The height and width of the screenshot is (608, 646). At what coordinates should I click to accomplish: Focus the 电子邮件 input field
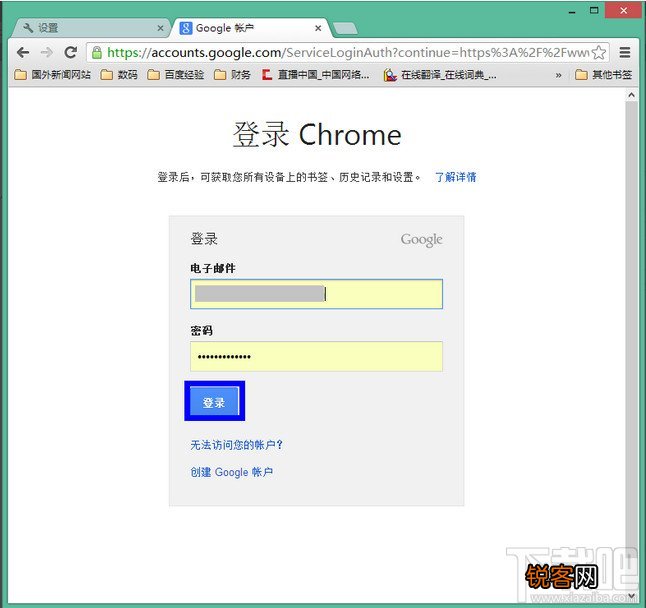(316, 294)
